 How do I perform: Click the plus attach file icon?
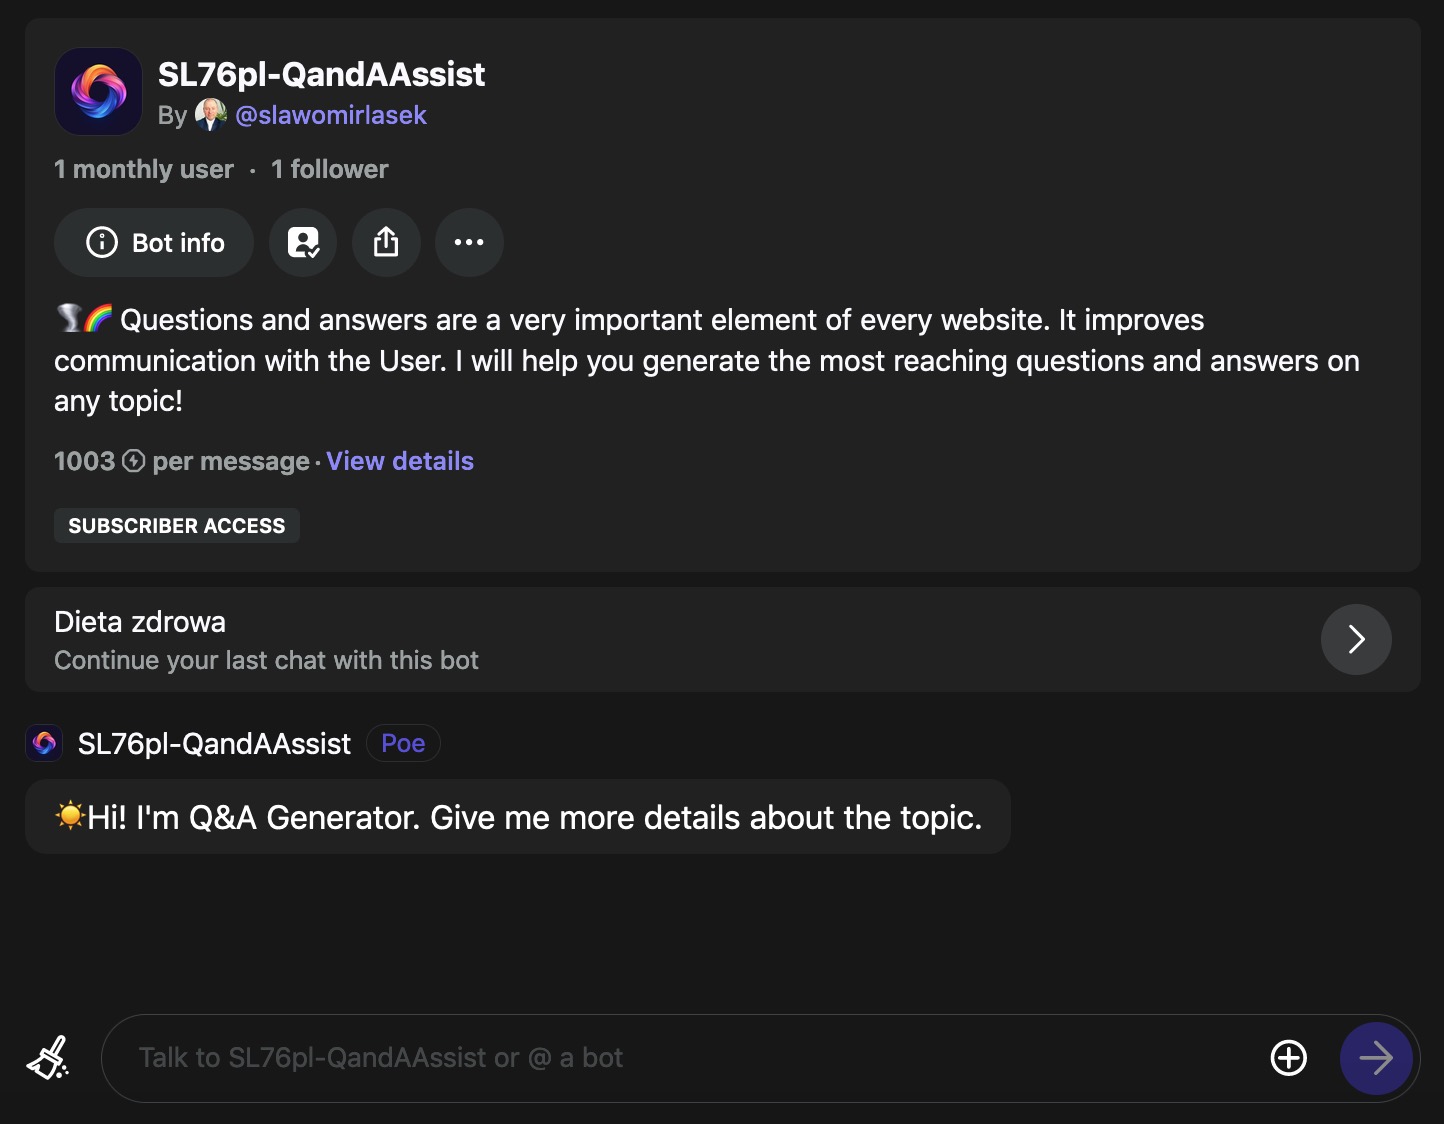[1288, 1058]
